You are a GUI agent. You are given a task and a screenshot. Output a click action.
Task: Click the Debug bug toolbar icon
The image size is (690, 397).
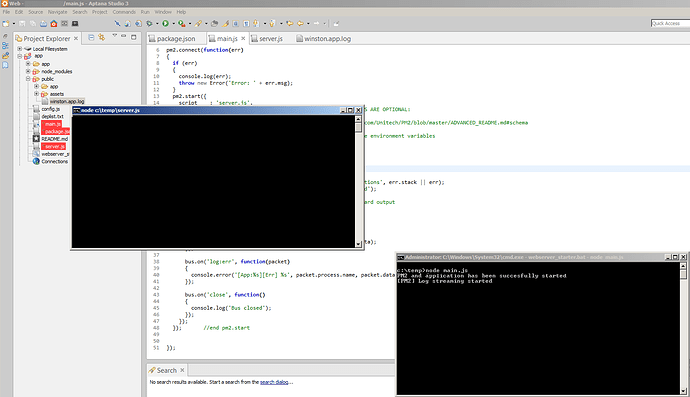(149, 23)
